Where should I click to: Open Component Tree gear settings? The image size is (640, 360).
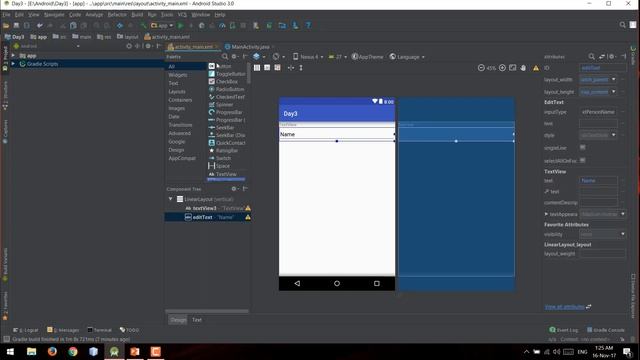[234, 189]
